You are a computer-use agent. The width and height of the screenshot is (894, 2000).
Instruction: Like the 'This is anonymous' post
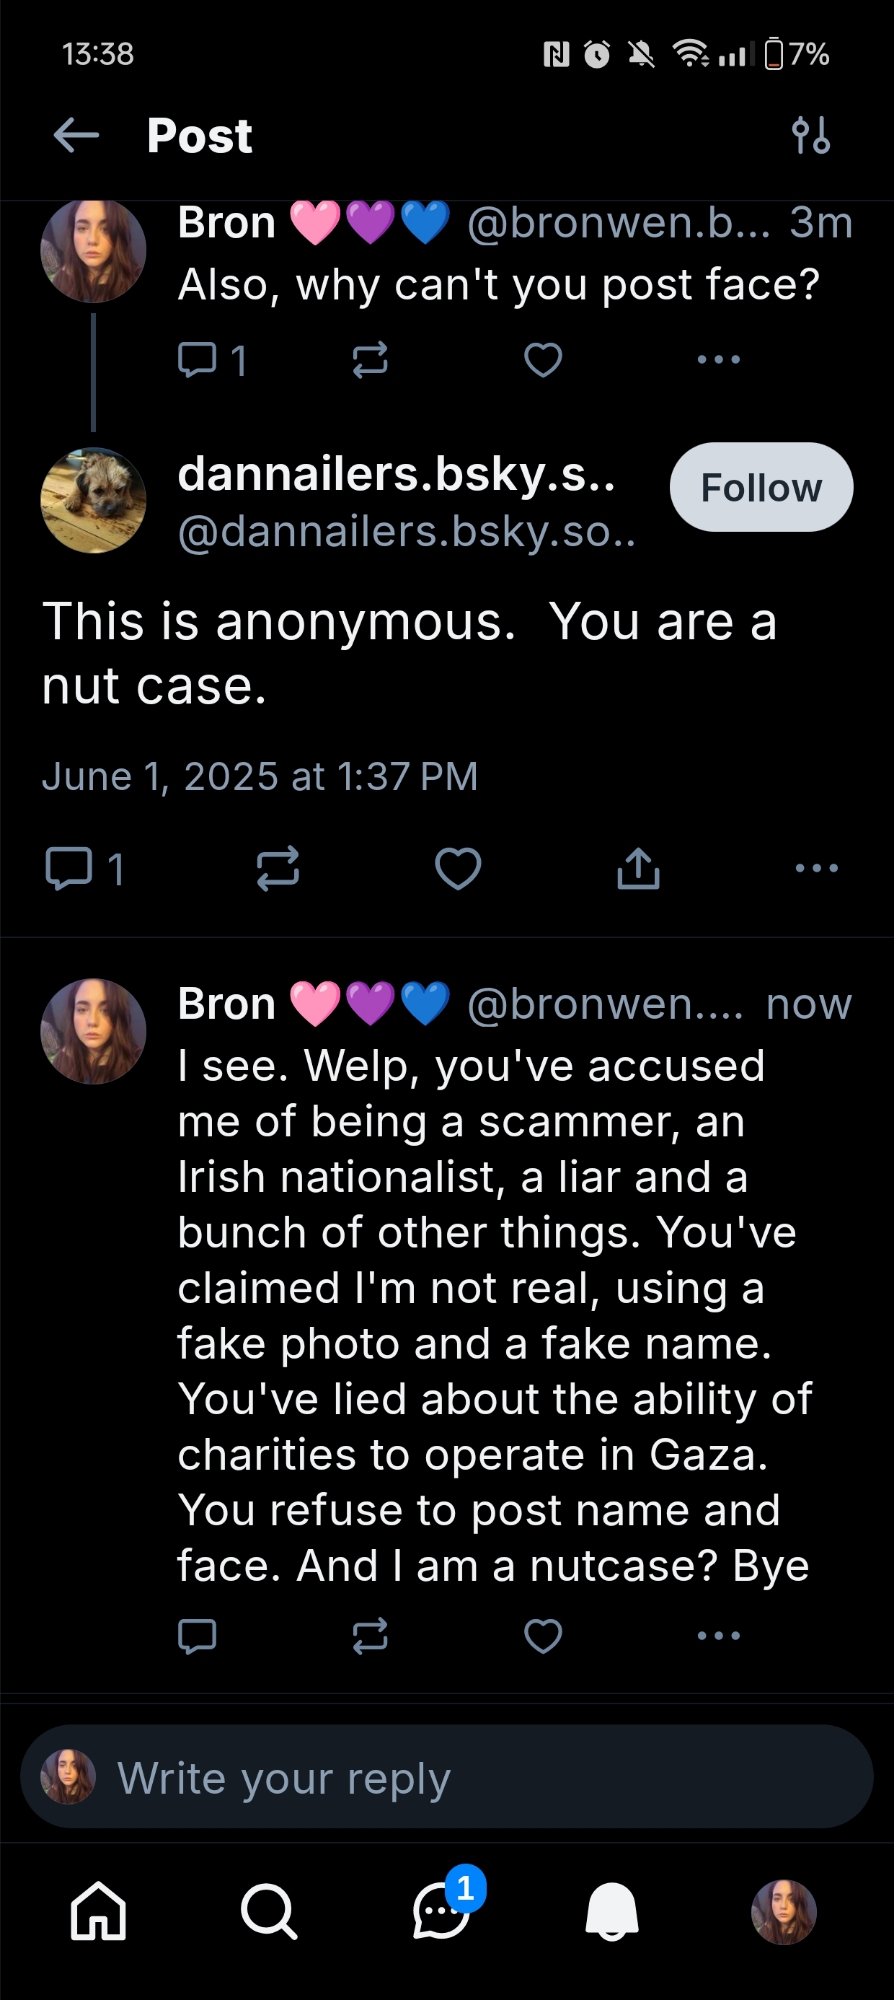(x=458, y=868)
